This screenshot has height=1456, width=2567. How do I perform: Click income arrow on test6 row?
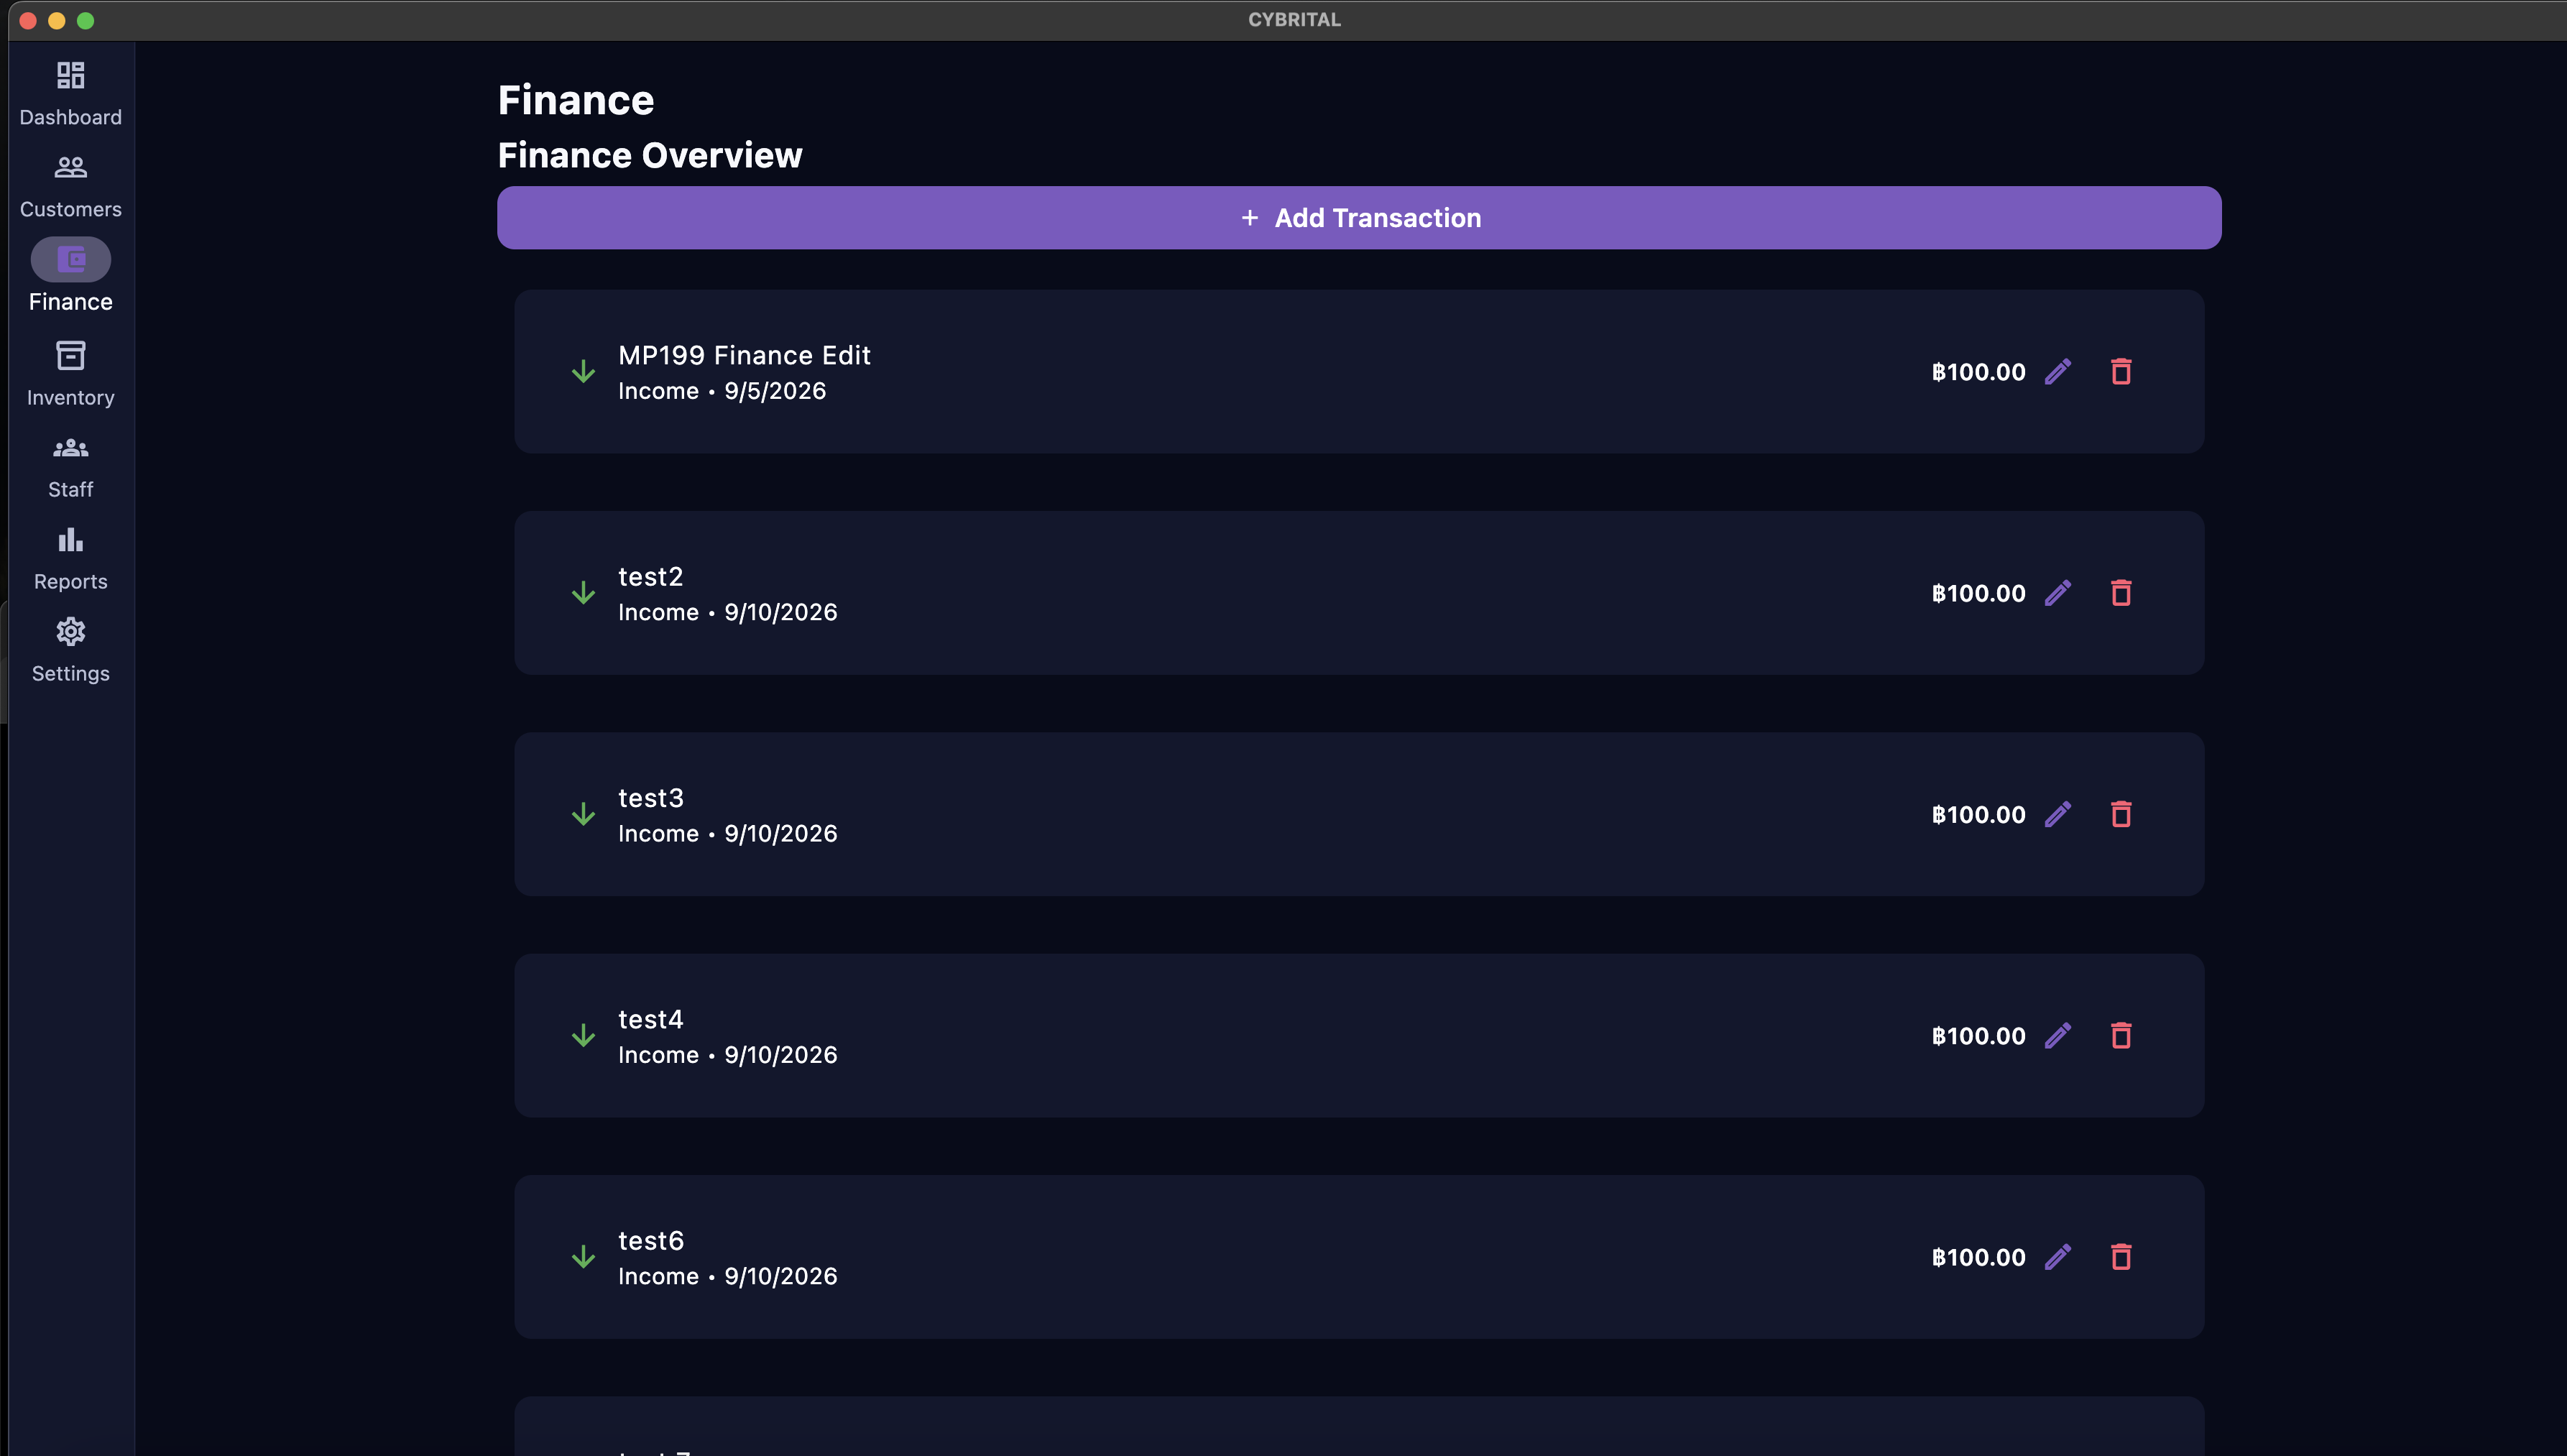[583, 1257]
